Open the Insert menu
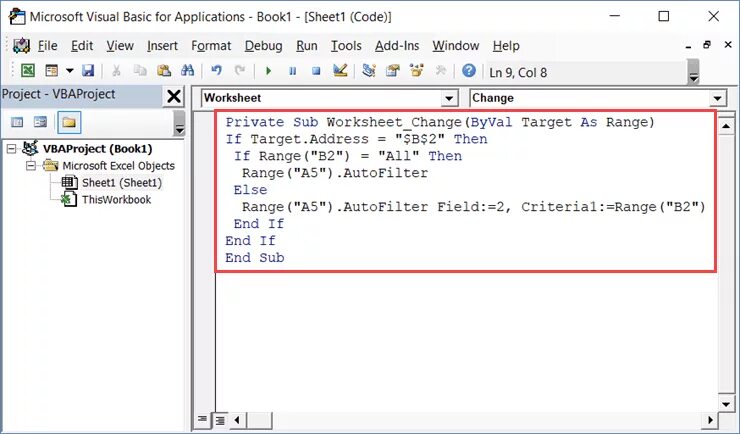Image resolution: width=740 pixels, height=434 pixels. click(x=162, y=46)
